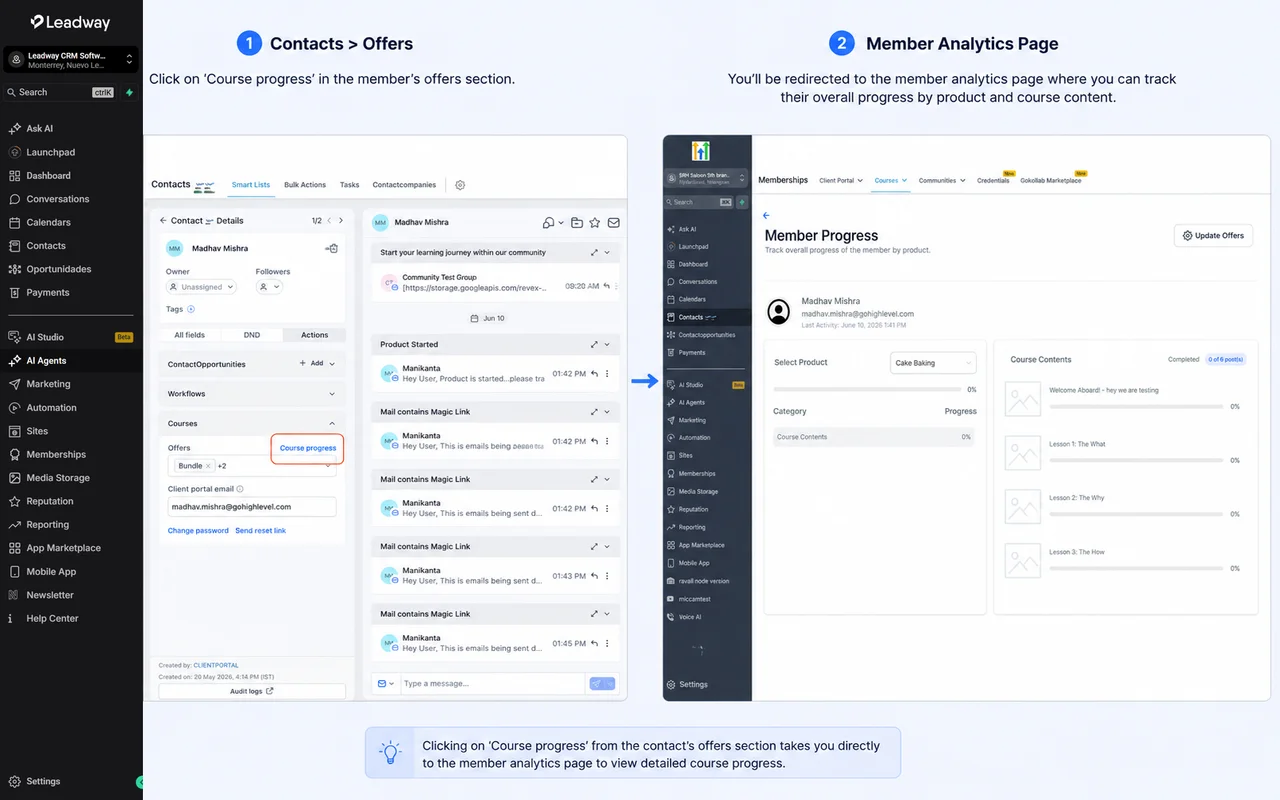Click the Leadway logo
This screenshot has height=800, width=1280.
(70, 22)
